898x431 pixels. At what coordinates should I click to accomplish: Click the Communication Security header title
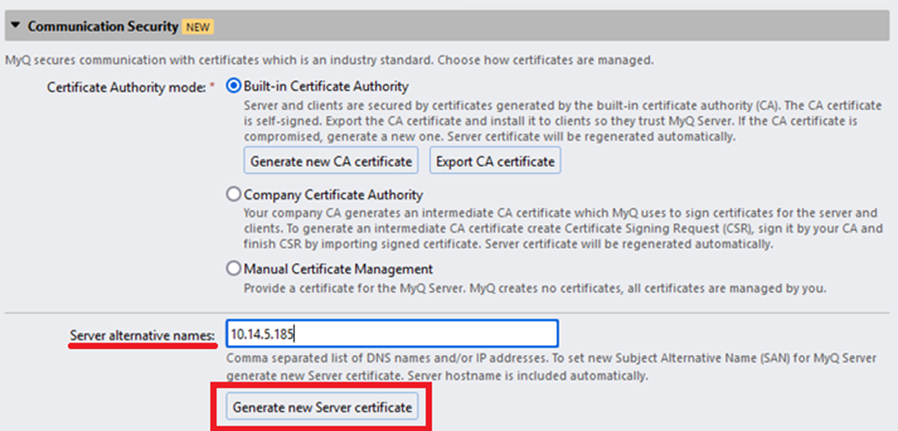click(102, 25)
